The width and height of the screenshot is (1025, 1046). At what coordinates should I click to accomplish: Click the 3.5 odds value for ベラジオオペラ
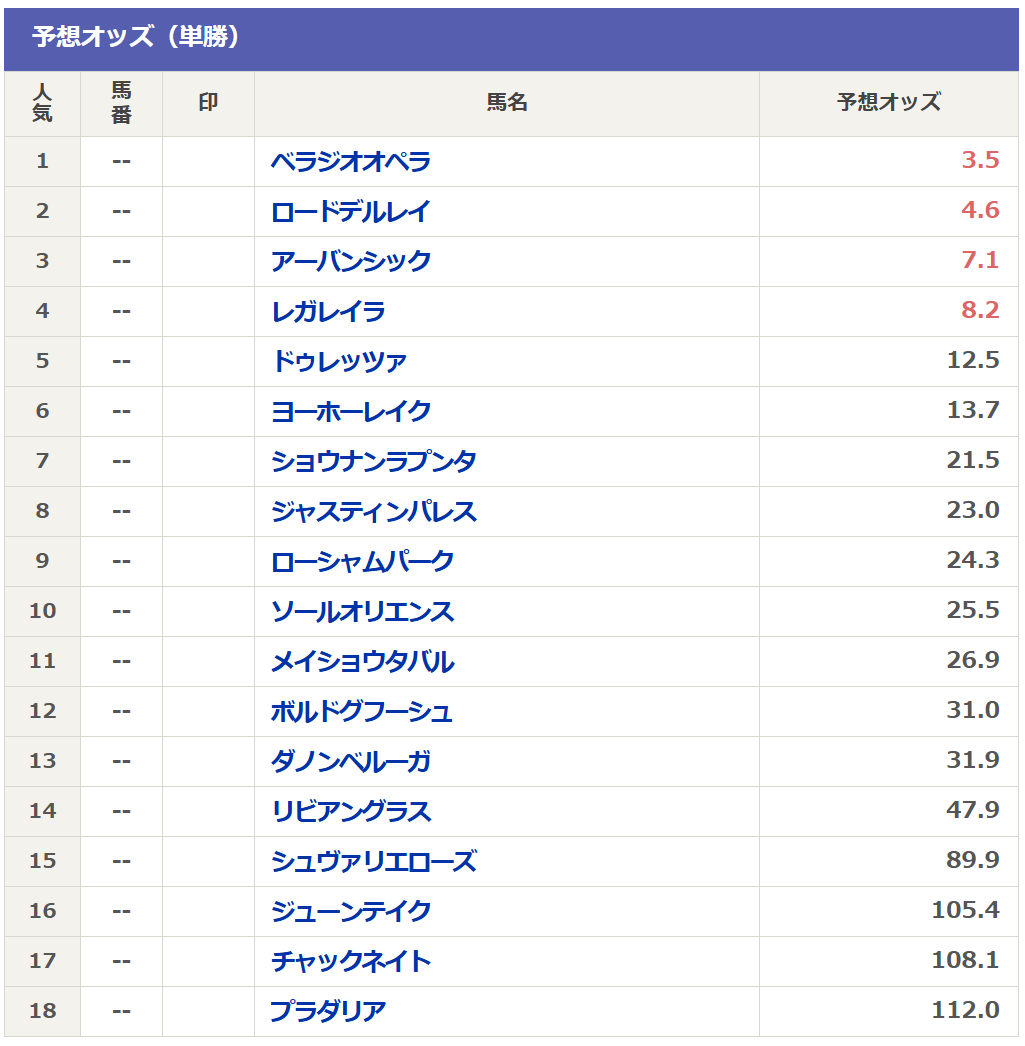(x=980, y=161)
